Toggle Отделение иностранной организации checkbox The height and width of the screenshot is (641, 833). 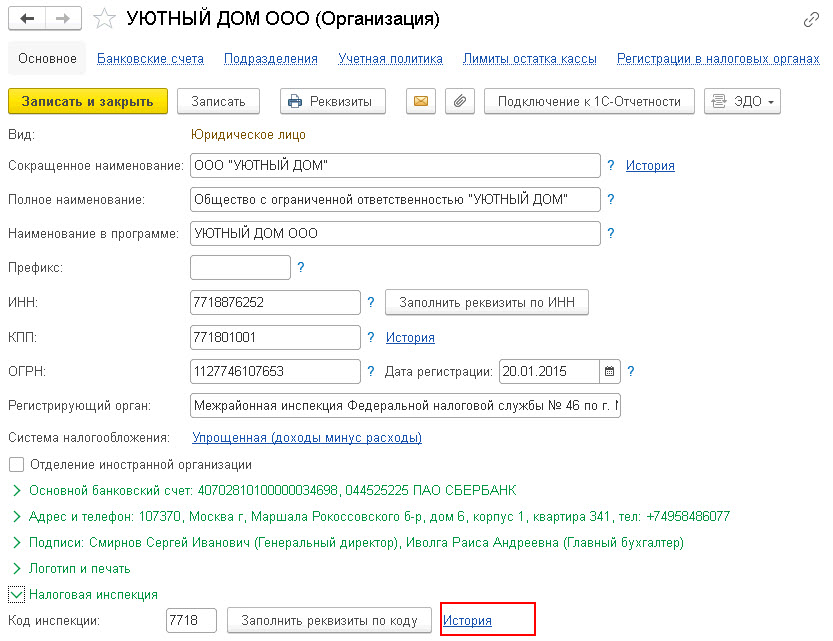pos(16,465)
